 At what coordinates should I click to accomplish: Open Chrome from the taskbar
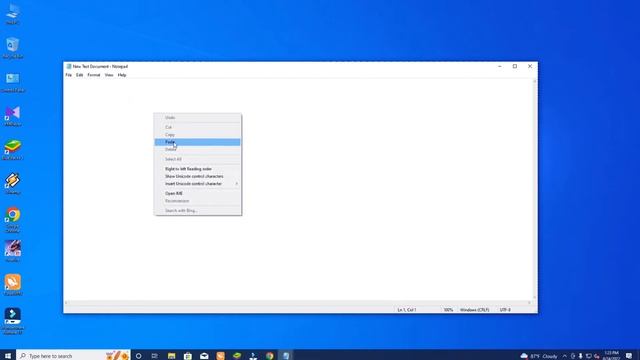269,356
